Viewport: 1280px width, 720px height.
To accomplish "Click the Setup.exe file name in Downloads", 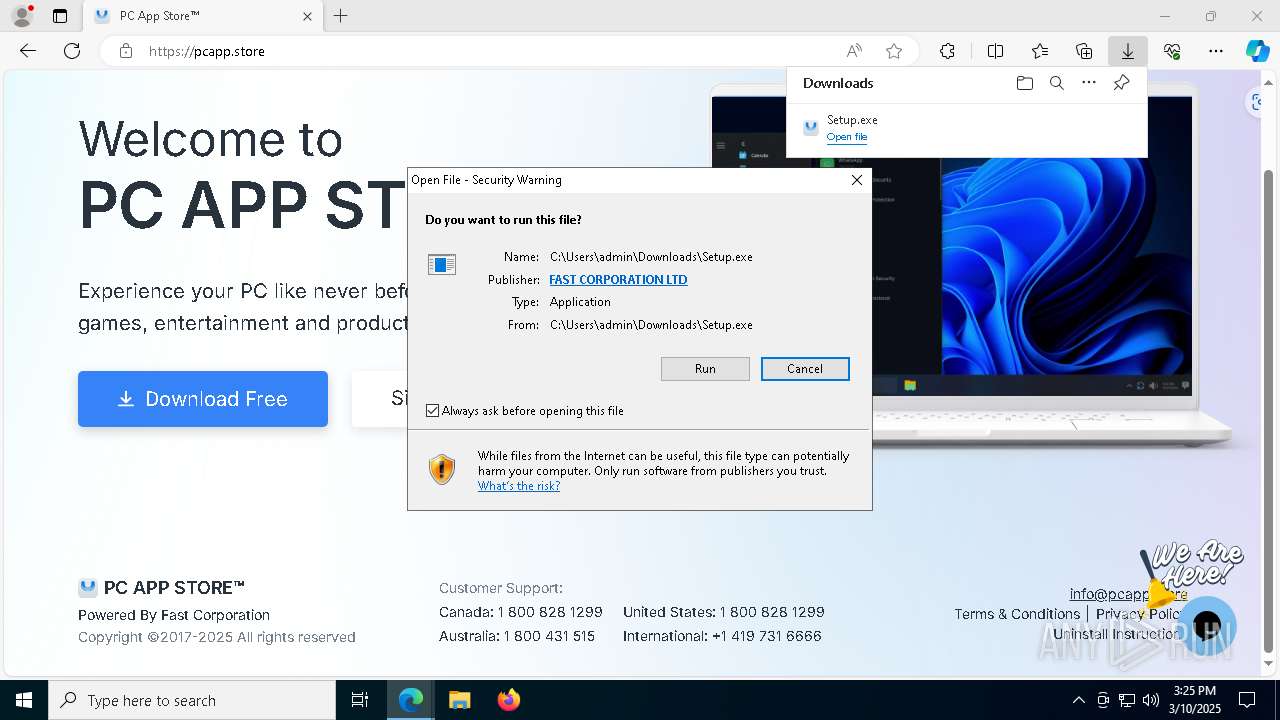I will pos(852,120).
